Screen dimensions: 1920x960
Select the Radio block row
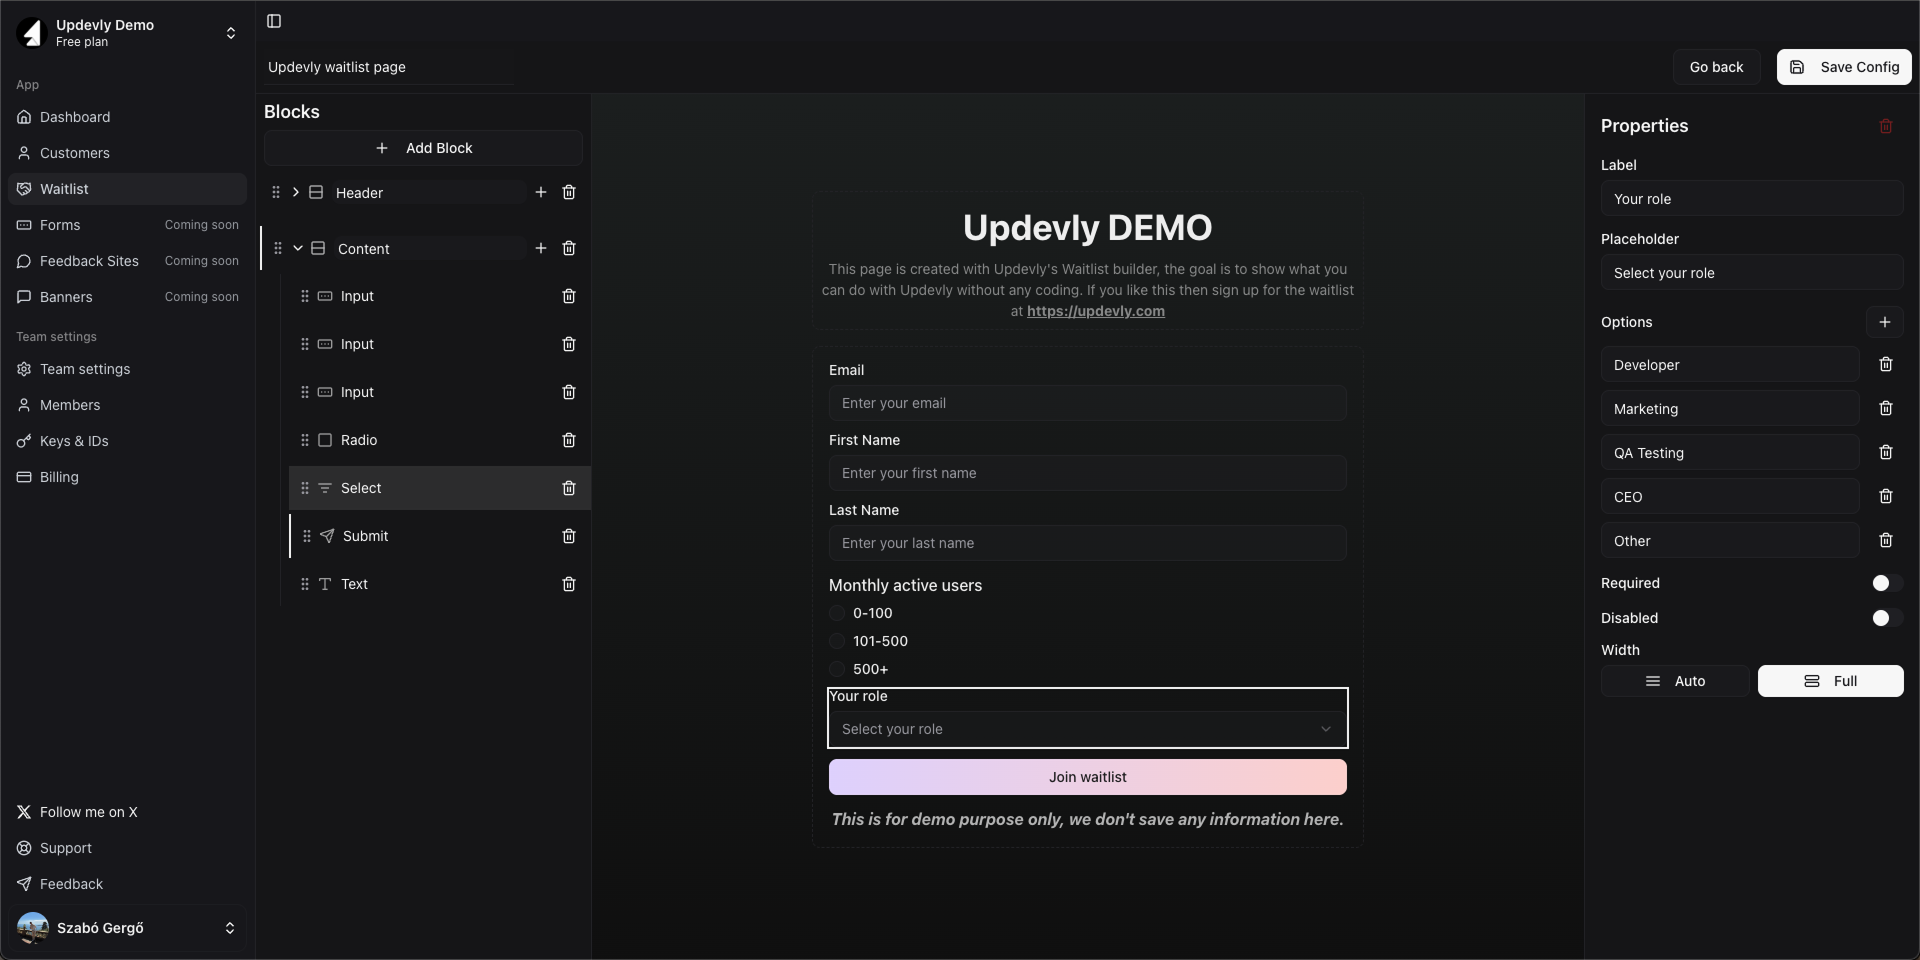(440, 440)
